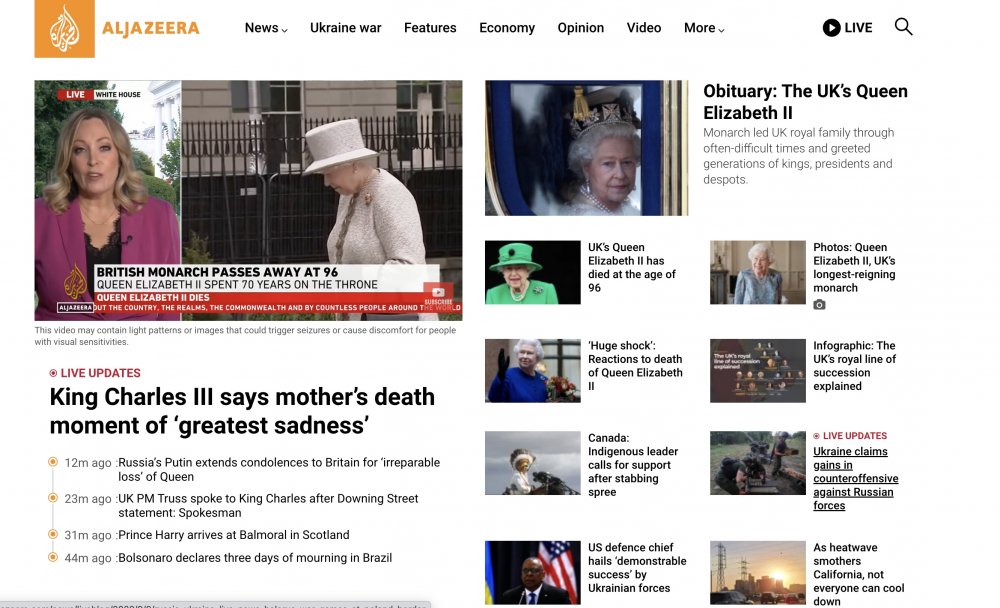This screenshot has width=1000, height=608.
Task: Open the California heatwave story
Action: click(x=858, y=574)
